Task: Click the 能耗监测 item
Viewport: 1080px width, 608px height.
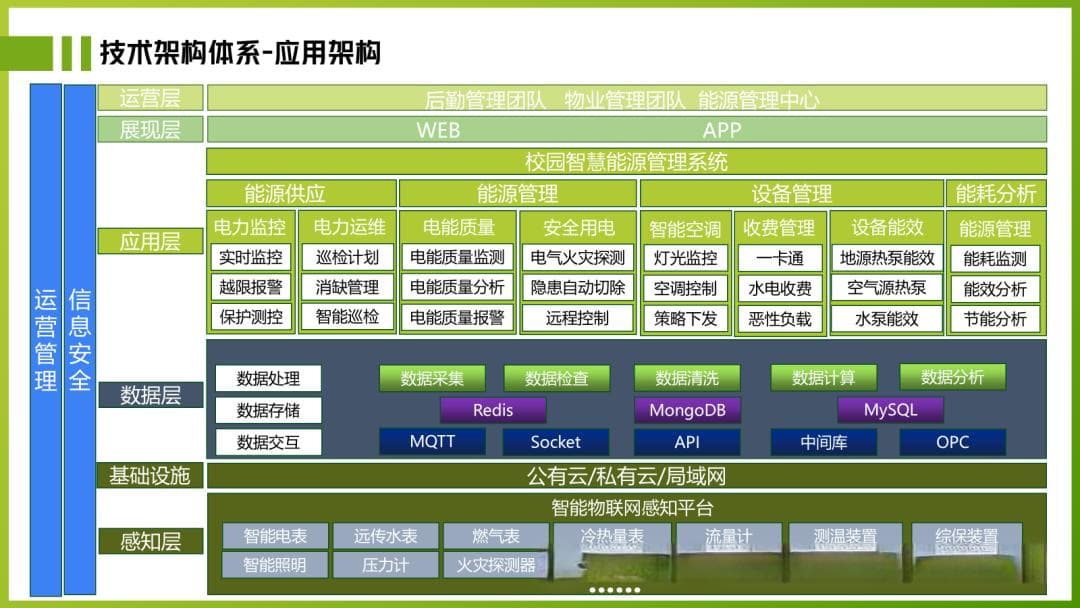Action: click(995, 259)
